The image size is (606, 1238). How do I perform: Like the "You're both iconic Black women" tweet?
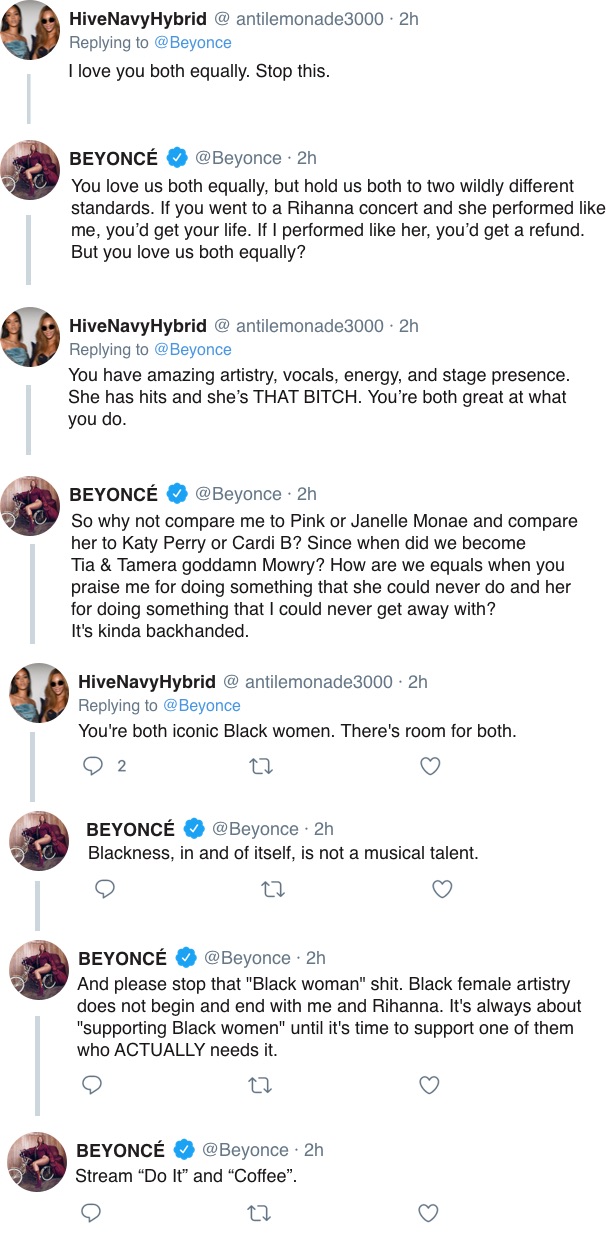(x=429, y=766)
